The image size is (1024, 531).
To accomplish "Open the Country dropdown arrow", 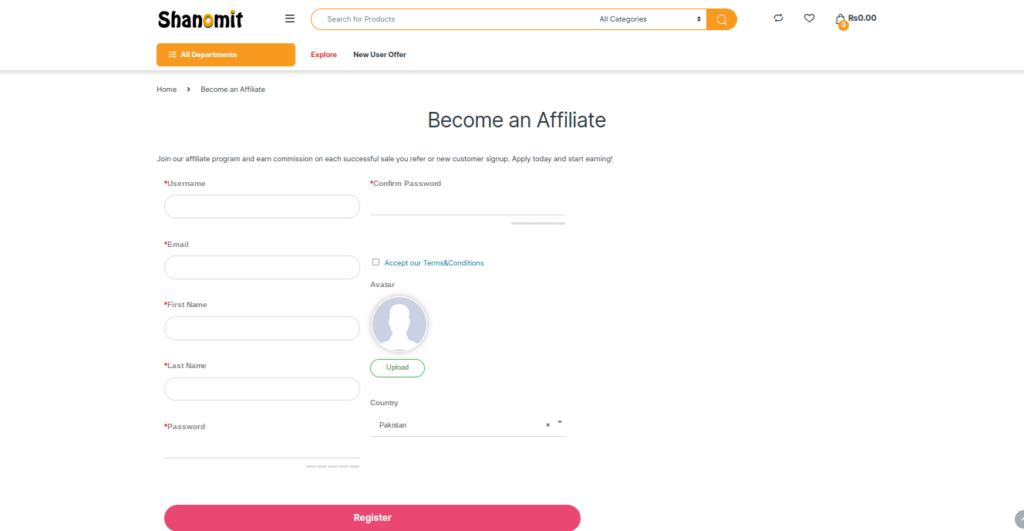I will (560, 423).
